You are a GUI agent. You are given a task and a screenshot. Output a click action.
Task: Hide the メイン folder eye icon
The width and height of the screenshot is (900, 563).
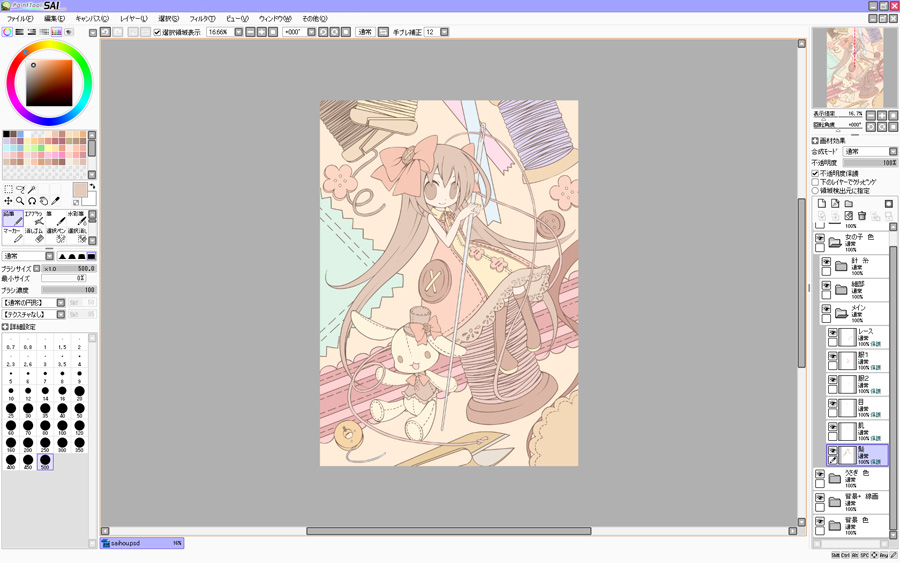(826, 309)
